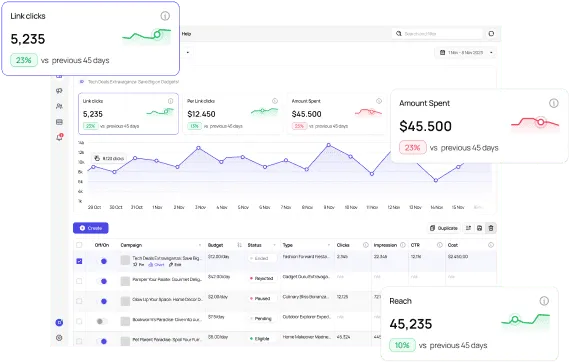
Task: Click the Edit link under Tech Deals
Action: point(175,265)
